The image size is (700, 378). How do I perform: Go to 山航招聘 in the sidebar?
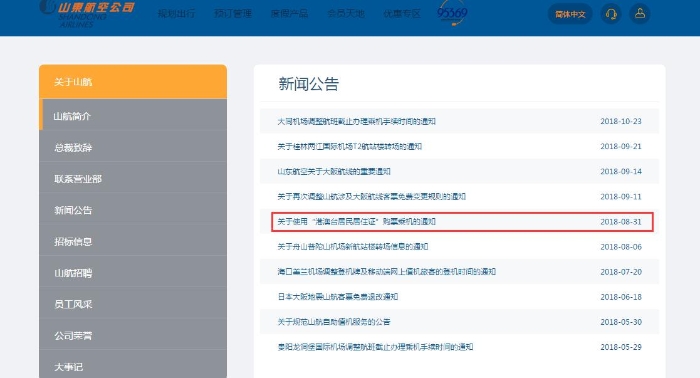click(133, 273)
